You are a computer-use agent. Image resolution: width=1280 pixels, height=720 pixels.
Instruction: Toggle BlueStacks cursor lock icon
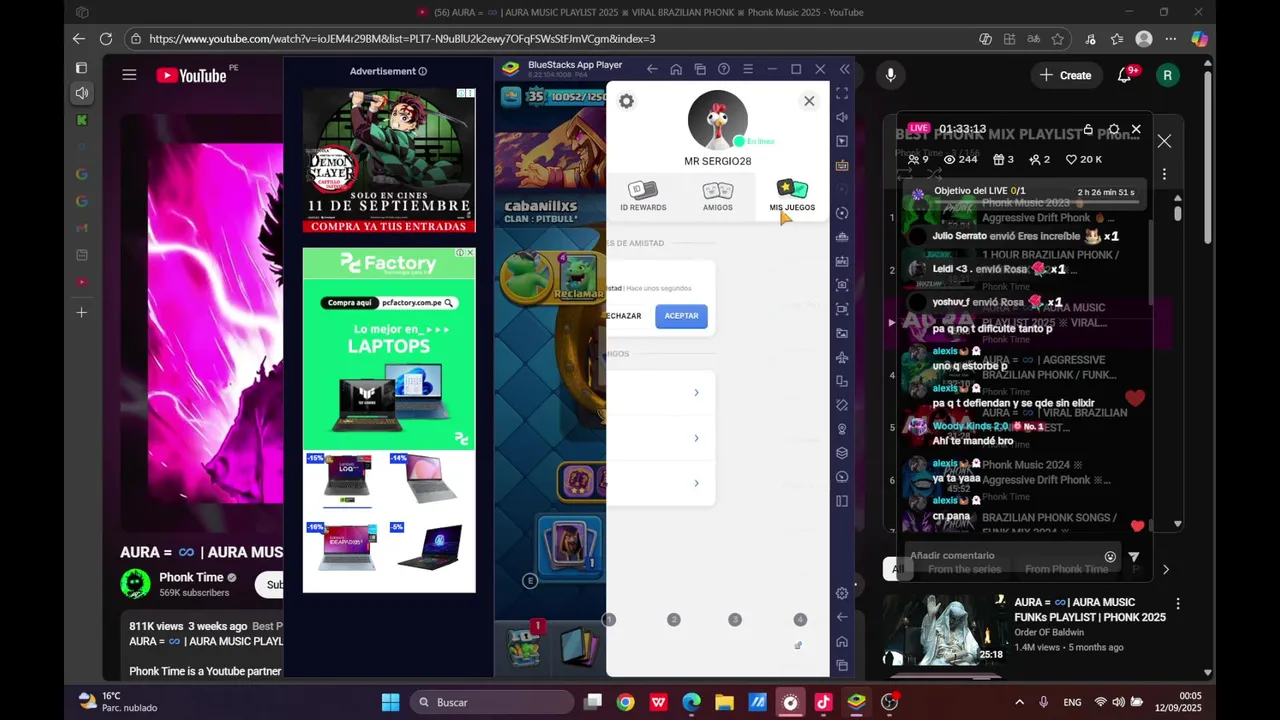point(842,141)
